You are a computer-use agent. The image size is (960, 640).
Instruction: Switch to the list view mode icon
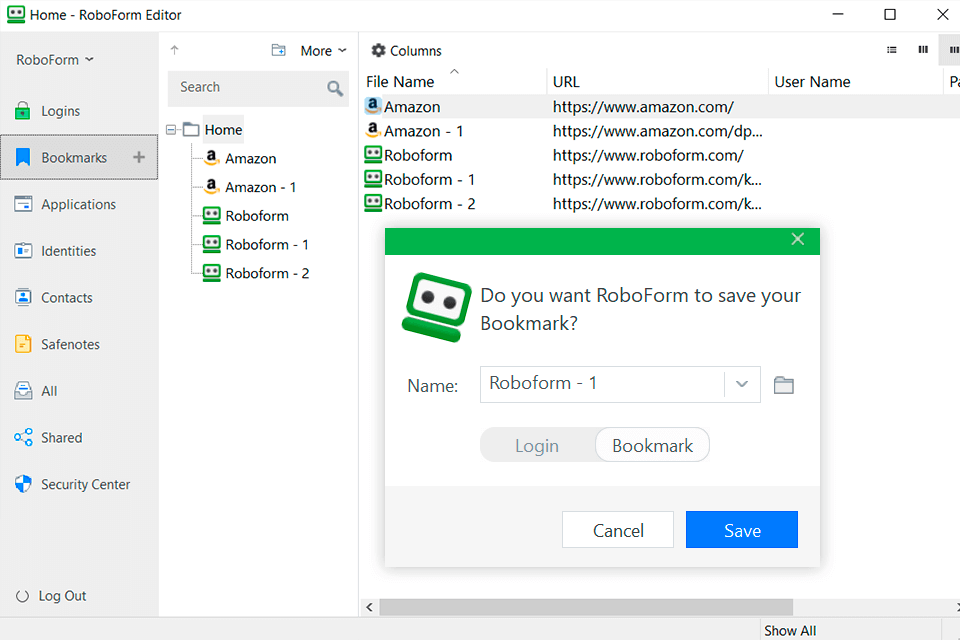pyautogui.click(x=892, y=50)
